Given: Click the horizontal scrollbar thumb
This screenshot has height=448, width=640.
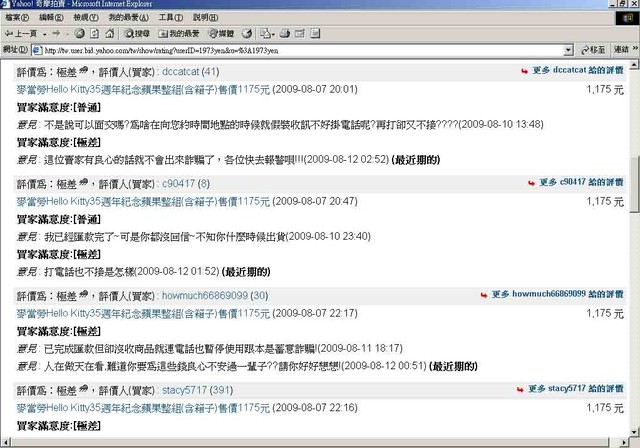Looking at the screenshot, I should coord(309,442).
